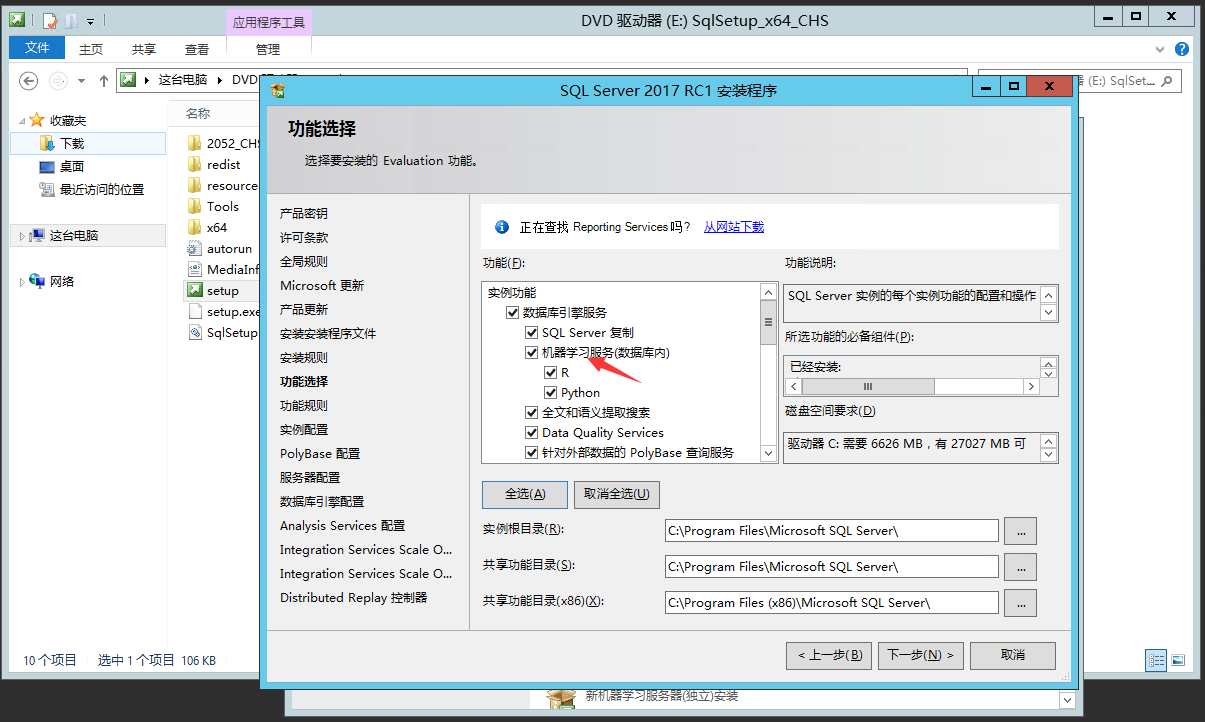Open the 查看 ribbon tab
Screen dimensions: 1205x722
[197, 49]
